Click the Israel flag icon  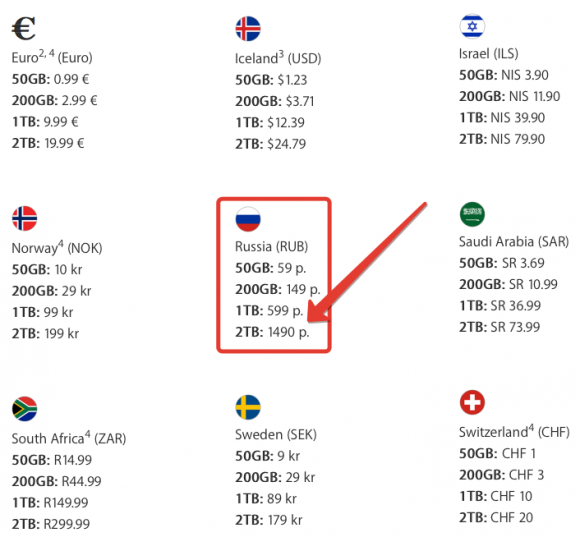(x=472, y=26)
